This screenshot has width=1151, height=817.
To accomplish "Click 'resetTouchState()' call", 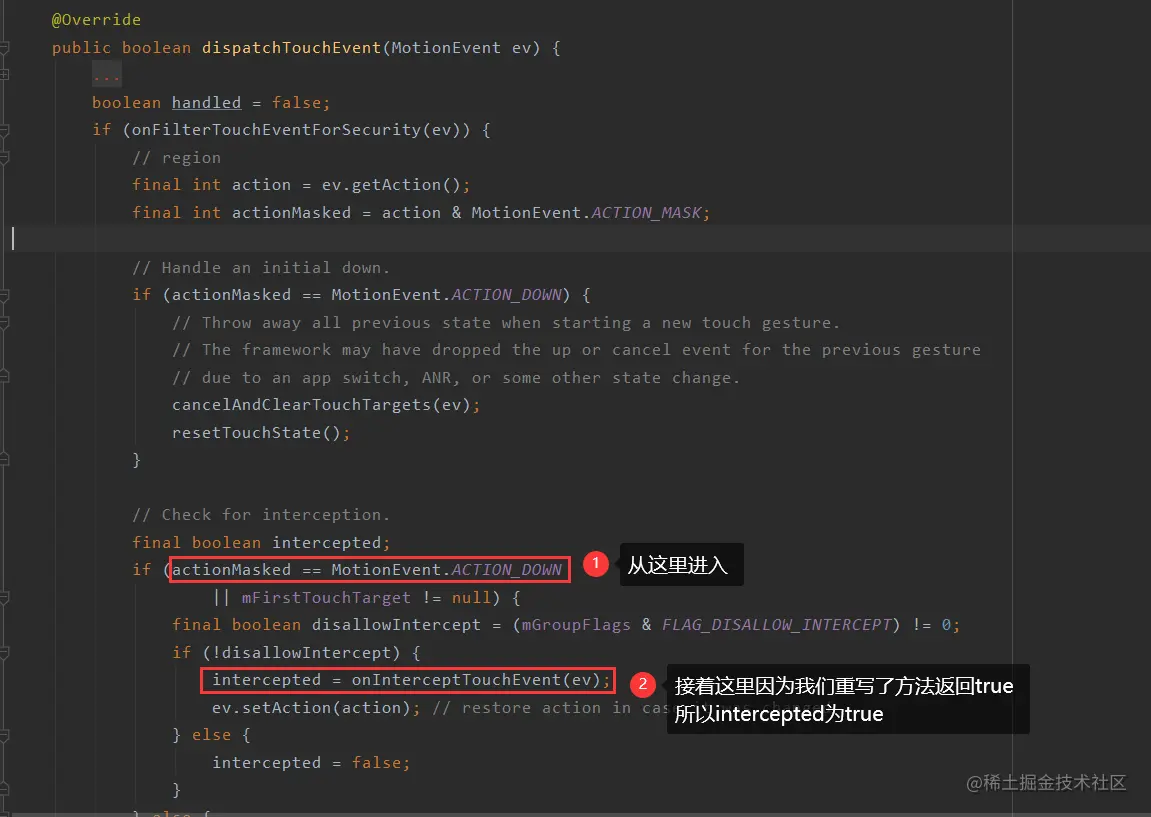I will point(256,433).
